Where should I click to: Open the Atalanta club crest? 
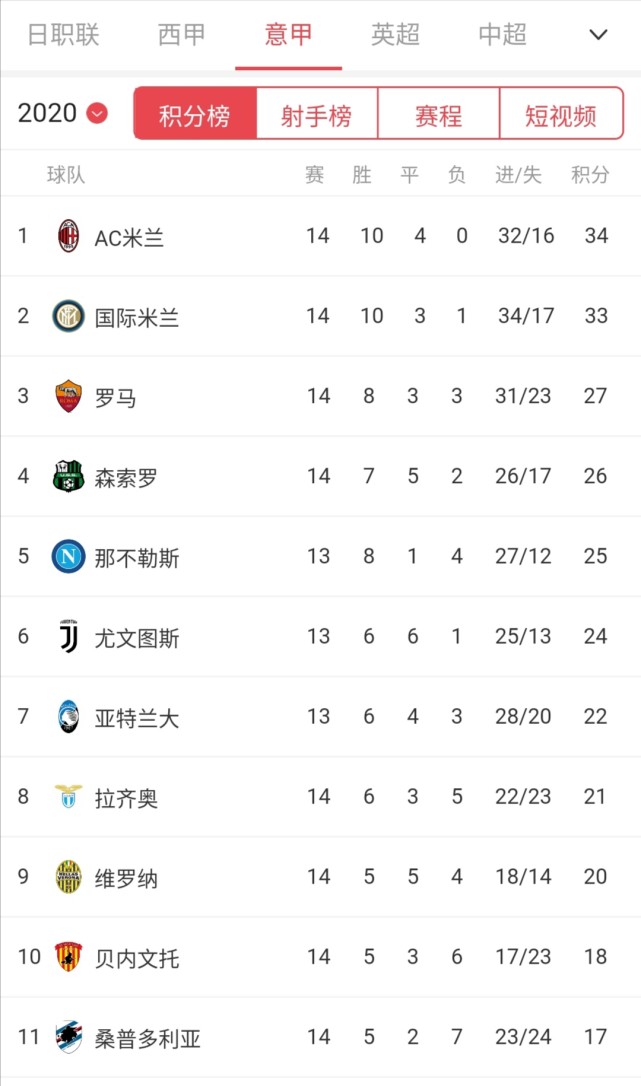pos(68,717)
